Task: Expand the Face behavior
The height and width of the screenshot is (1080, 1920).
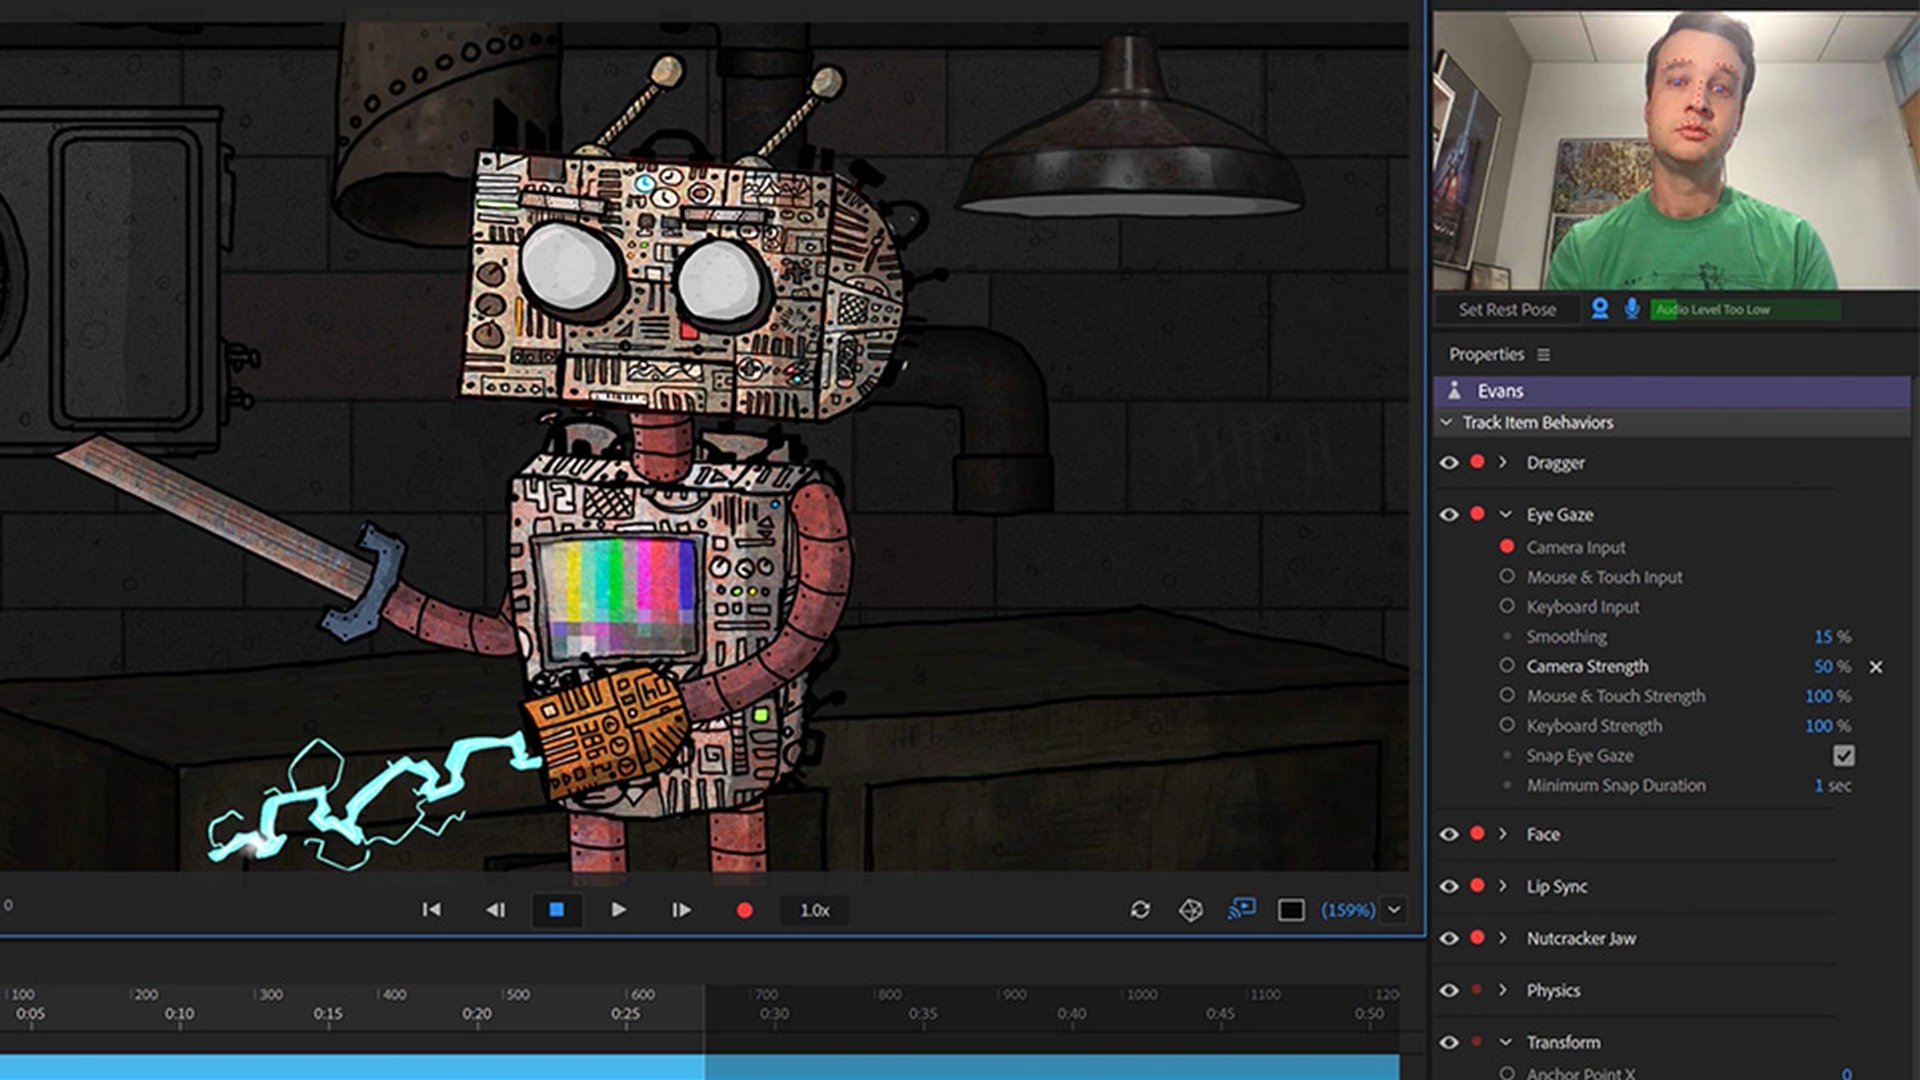Action: click(1503, 834)
